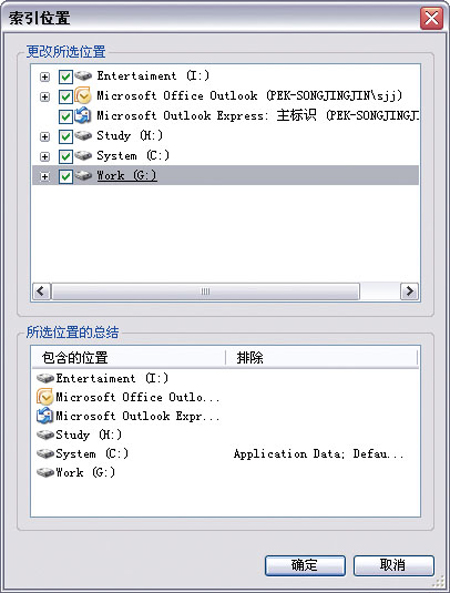Click the Work (G:) drive icon in summary list
The height and width of the screenshot is (593, 450).
[45, 472]
